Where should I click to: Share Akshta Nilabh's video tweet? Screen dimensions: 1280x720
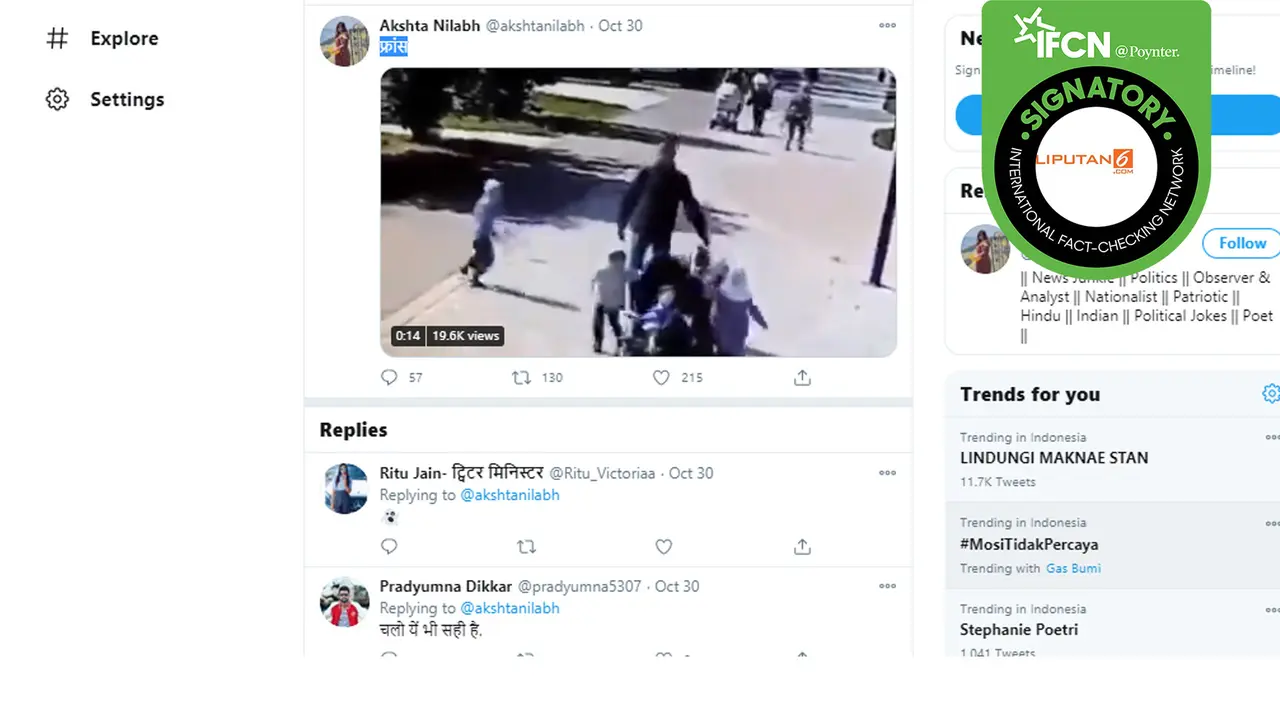click(802, 377)
